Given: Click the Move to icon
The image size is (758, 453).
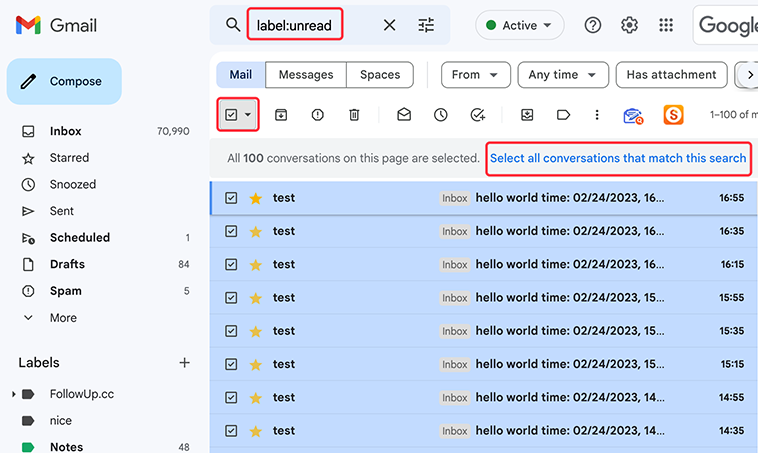Looking at the screenshot, I should click(527, 115).
